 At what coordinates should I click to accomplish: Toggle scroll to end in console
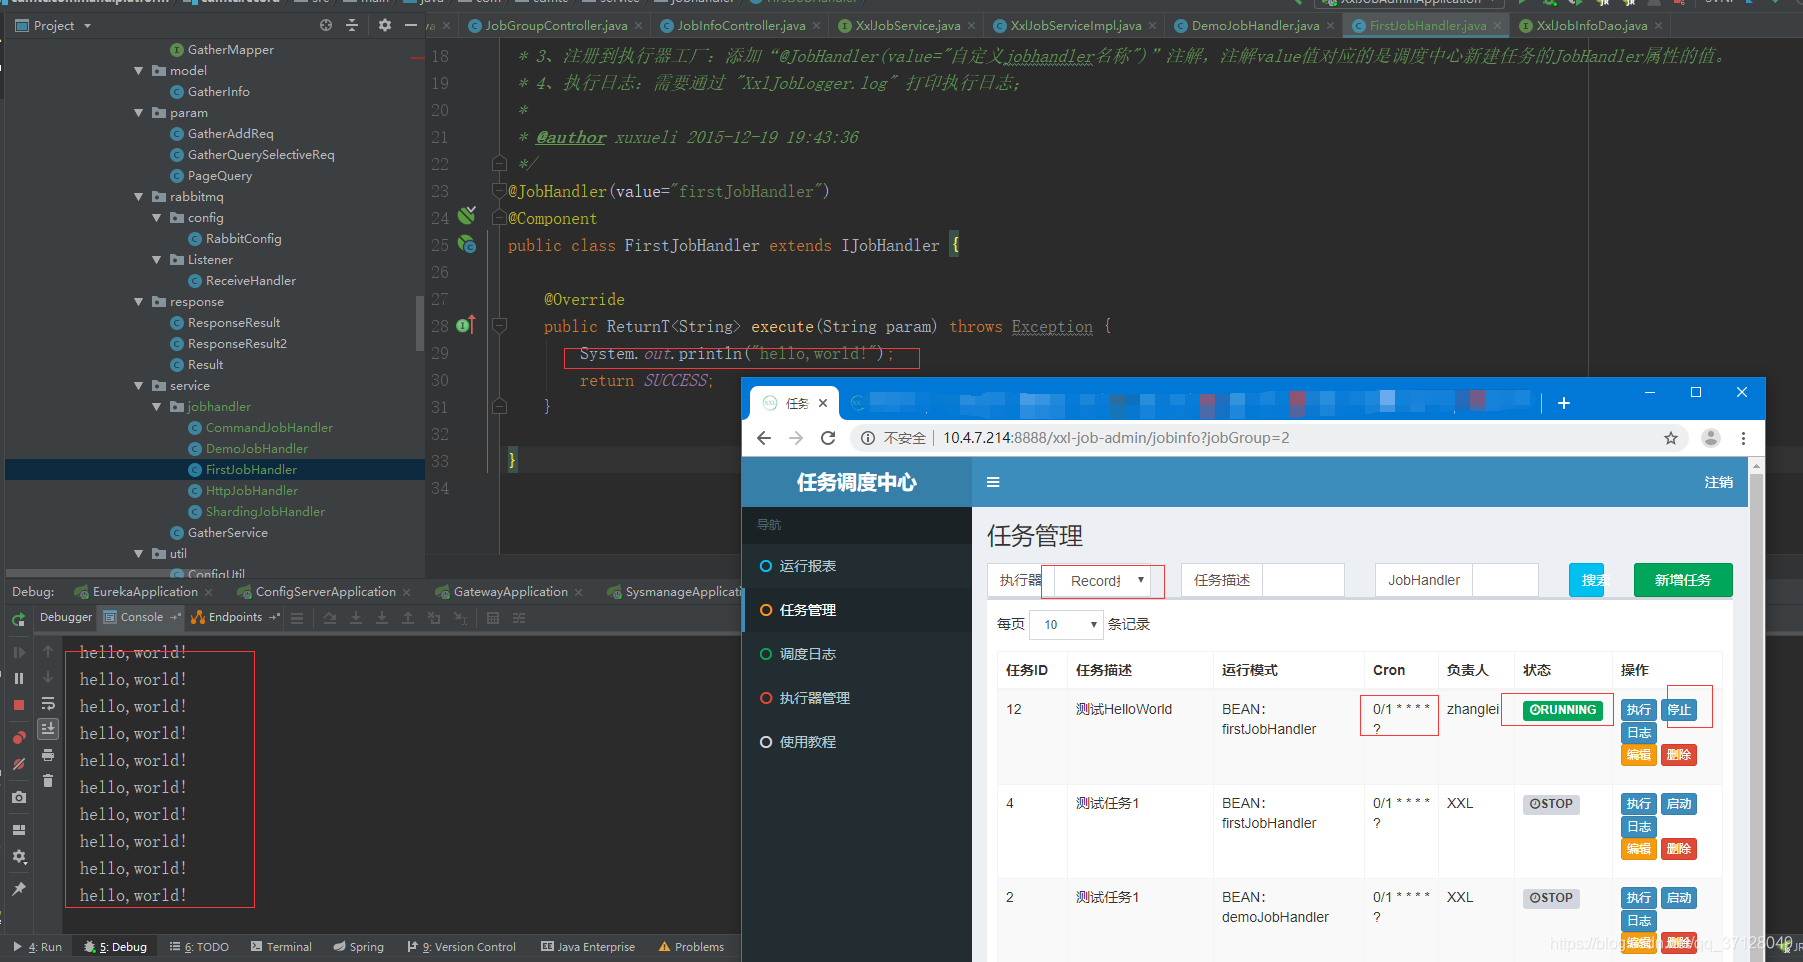(x=48, y=729)
